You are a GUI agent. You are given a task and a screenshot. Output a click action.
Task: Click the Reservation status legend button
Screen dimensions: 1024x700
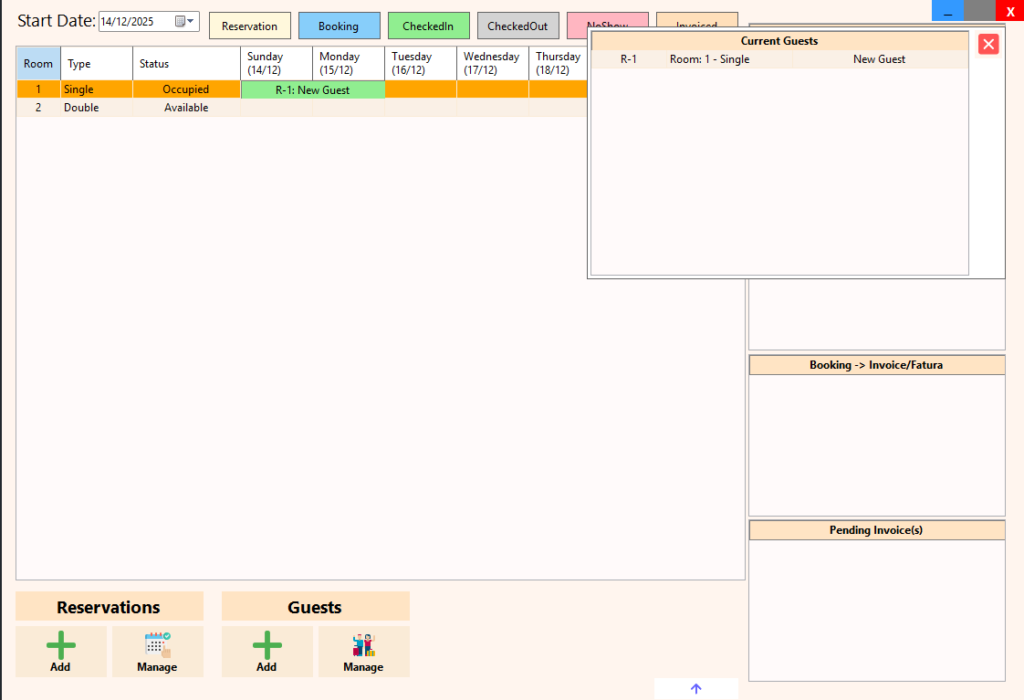point(249,26)
